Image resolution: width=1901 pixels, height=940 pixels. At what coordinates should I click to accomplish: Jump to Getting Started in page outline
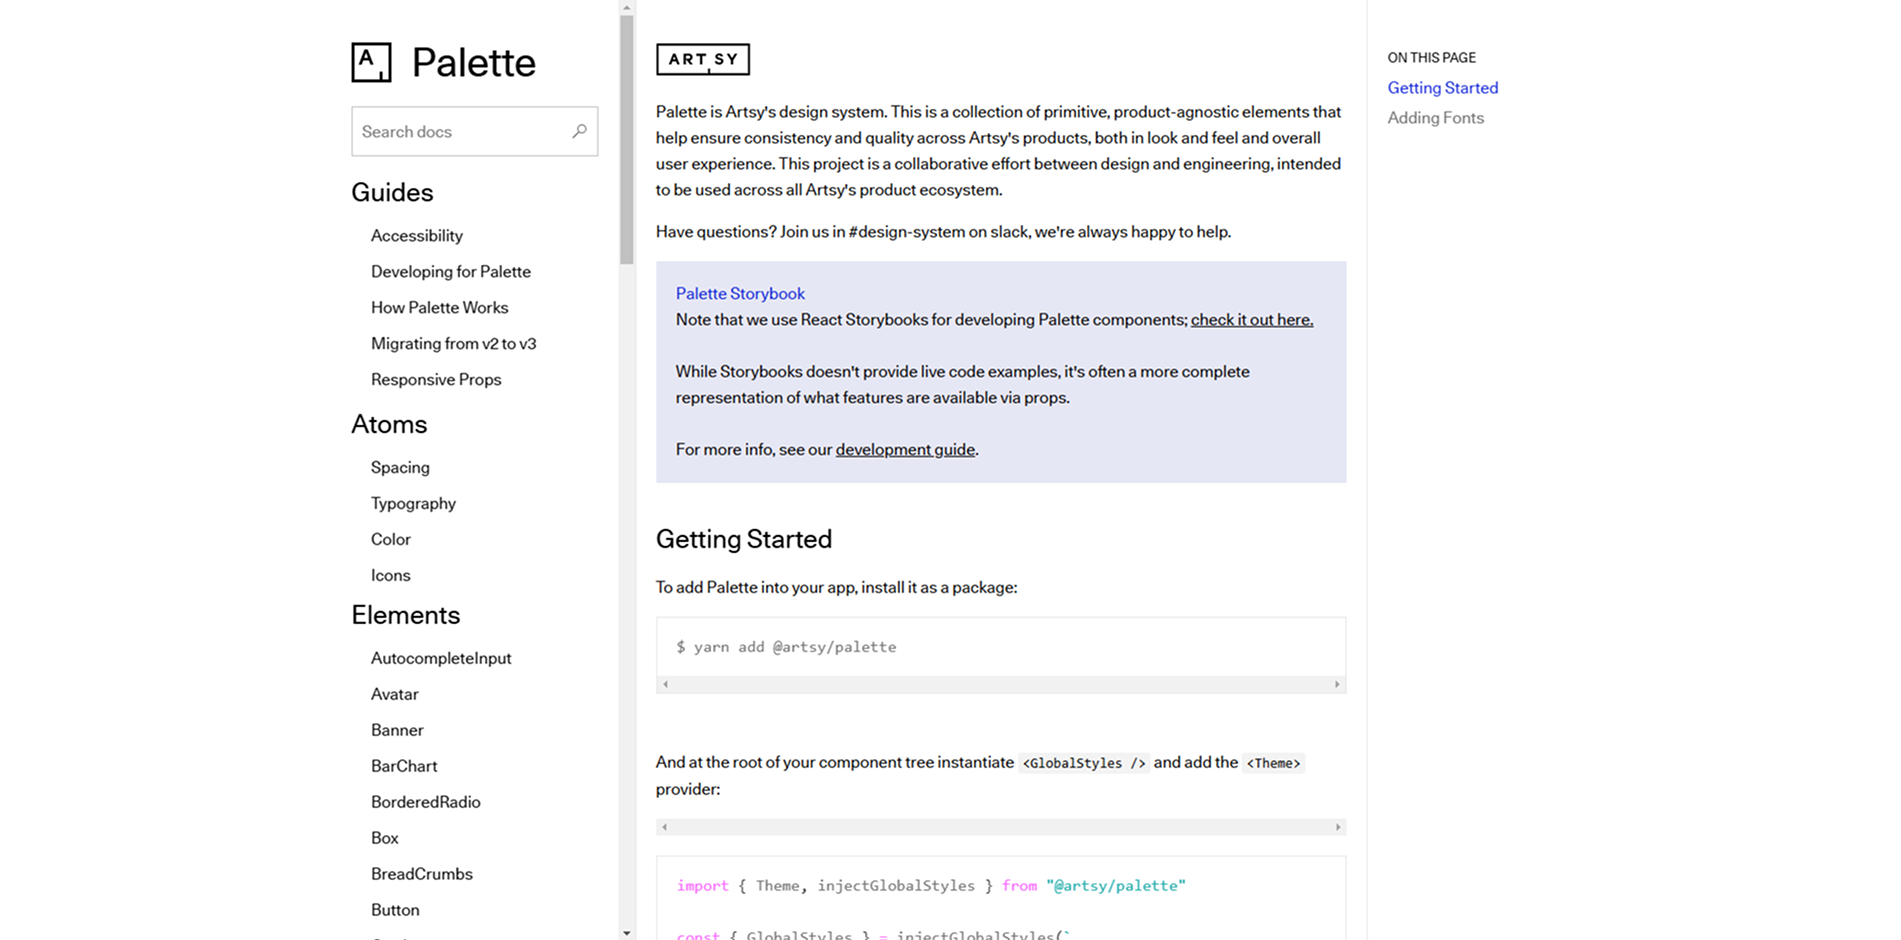(1442, 88)
